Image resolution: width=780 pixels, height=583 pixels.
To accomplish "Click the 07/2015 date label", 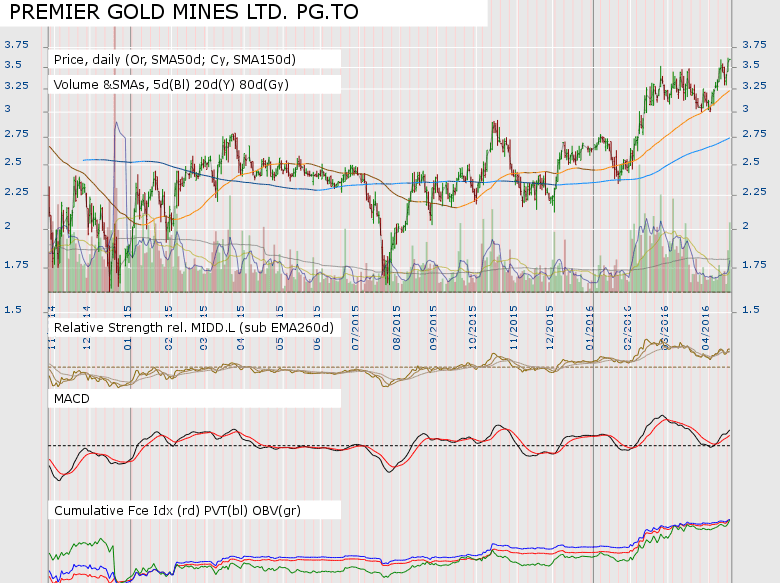I will pyautogui.click(x=355, y=328).
